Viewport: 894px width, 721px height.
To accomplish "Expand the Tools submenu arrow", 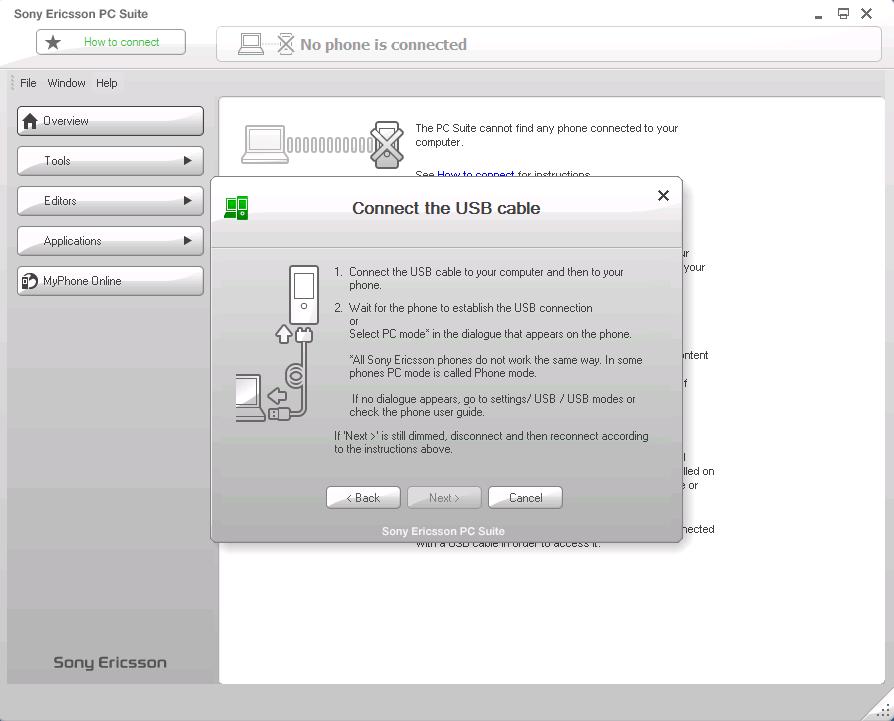I will [188, 161].
